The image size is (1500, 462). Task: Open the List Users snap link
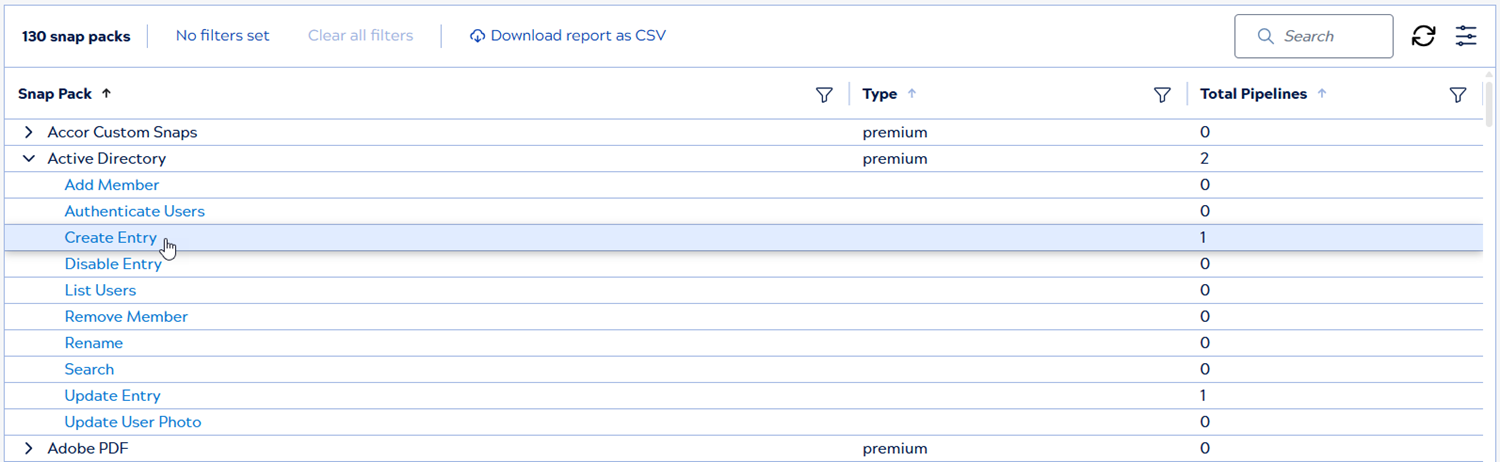pyautogui.click(x=100, y=290)
